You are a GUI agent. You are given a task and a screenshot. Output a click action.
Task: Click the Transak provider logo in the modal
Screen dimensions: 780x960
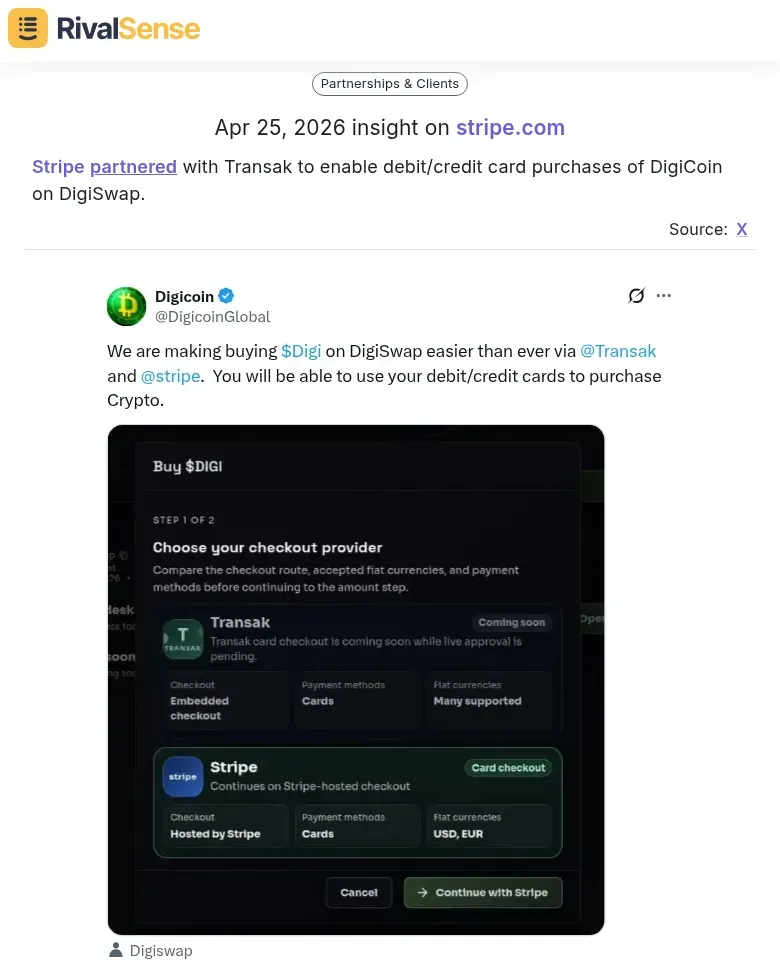tap(182, 638)
